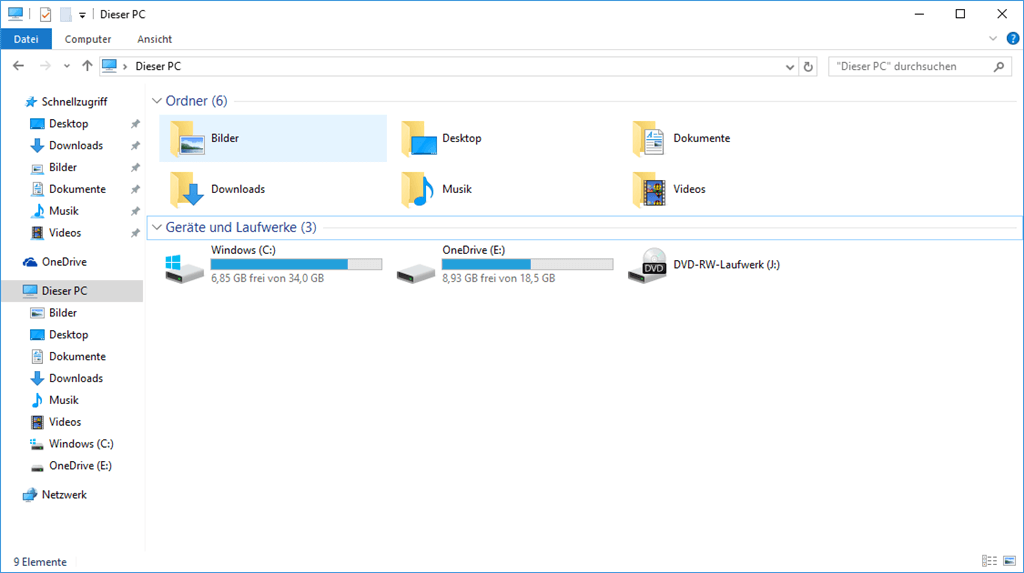The image size is (1024, 573).
Task: Open the Datei menu
Action: coord(26,39)
